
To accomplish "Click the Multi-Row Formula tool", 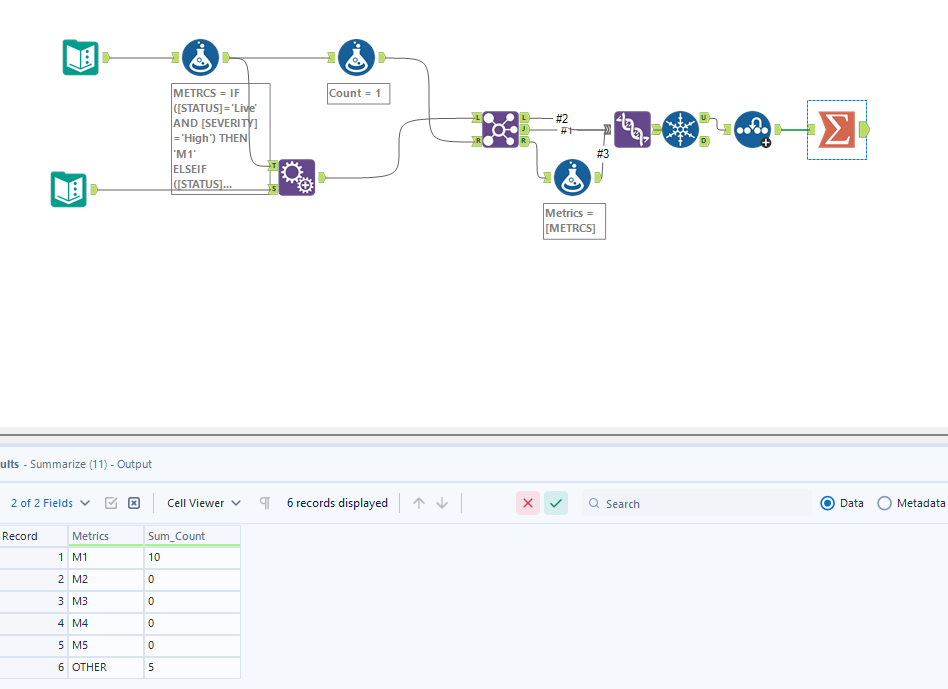I will (752, 129).
